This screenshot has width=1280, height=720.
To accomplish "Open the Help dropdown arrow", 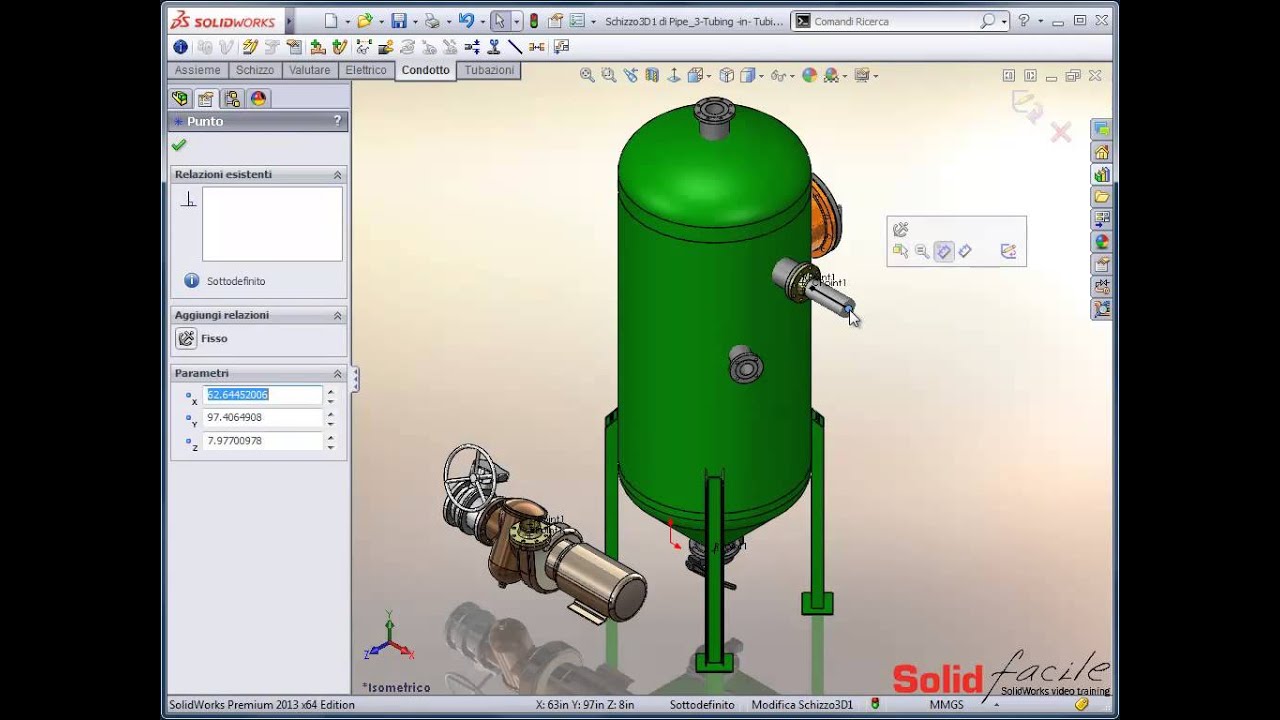I will click(x=1040, y=21).
